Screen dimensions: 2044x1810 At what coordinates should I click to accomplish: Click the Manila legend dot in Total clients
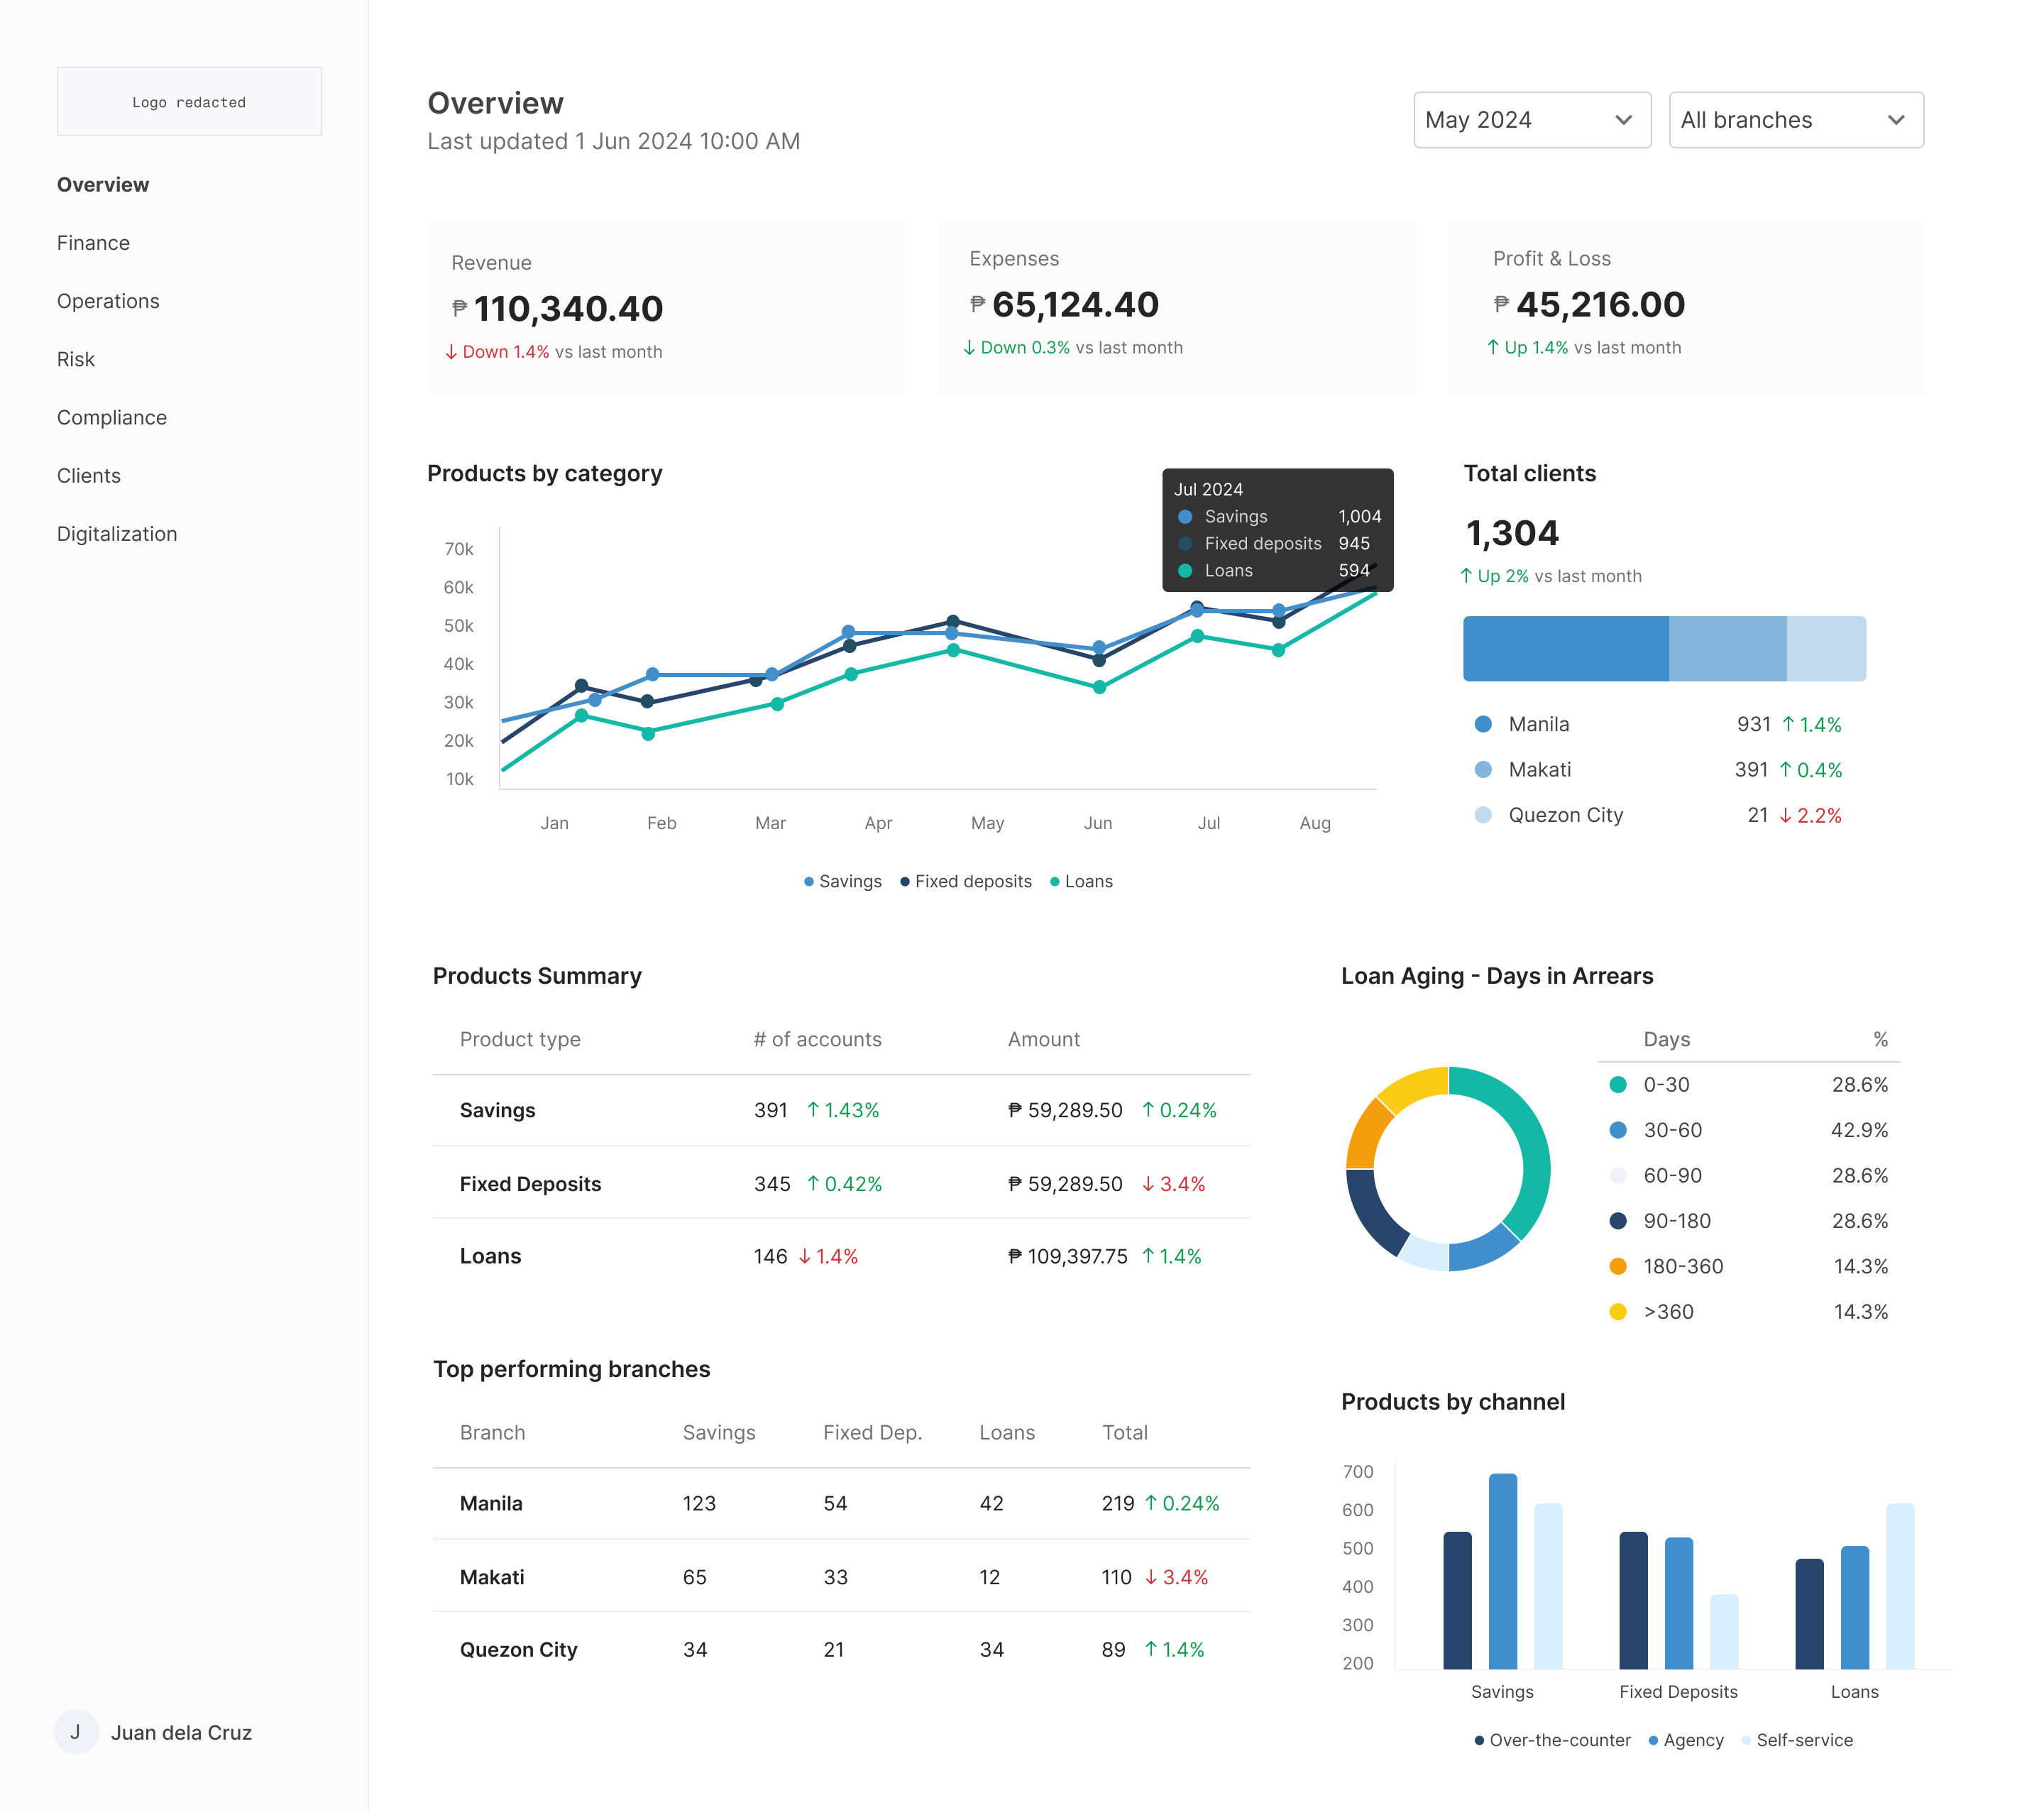1483,724
